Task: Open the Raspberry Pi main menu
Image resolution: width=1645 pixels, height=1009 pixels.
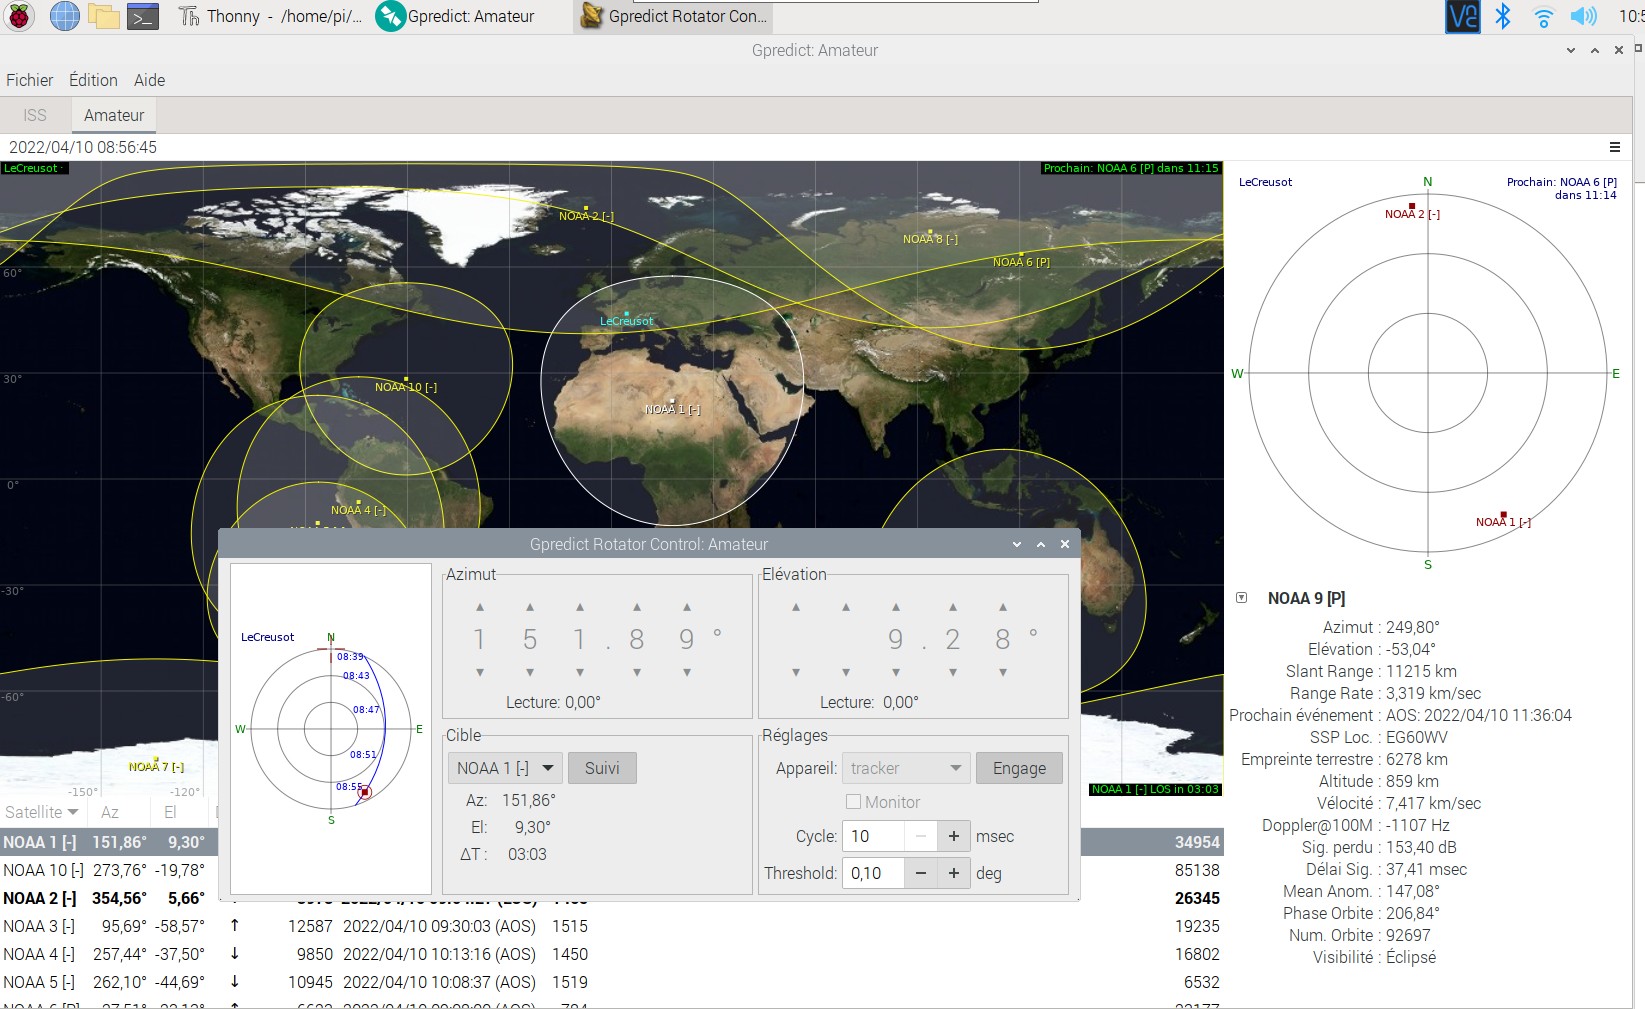Action: point(19,16)
